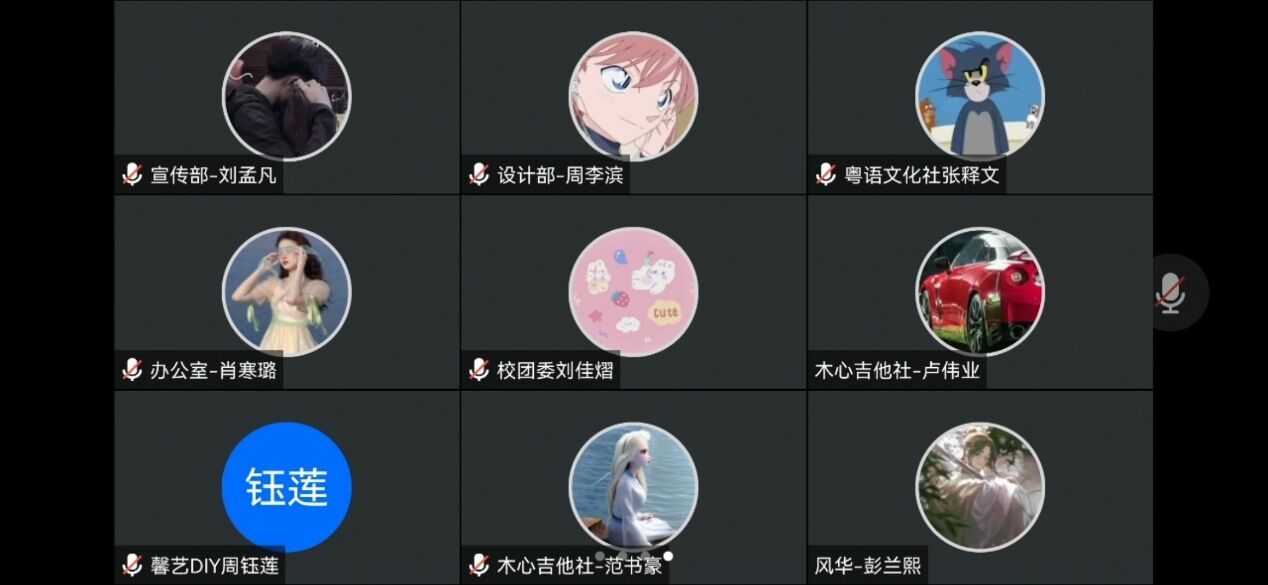Click the name label 风华-彭兰熙
Image resolution: width=1268 pixels, height=585 pixels.
(x=869, y=566)
